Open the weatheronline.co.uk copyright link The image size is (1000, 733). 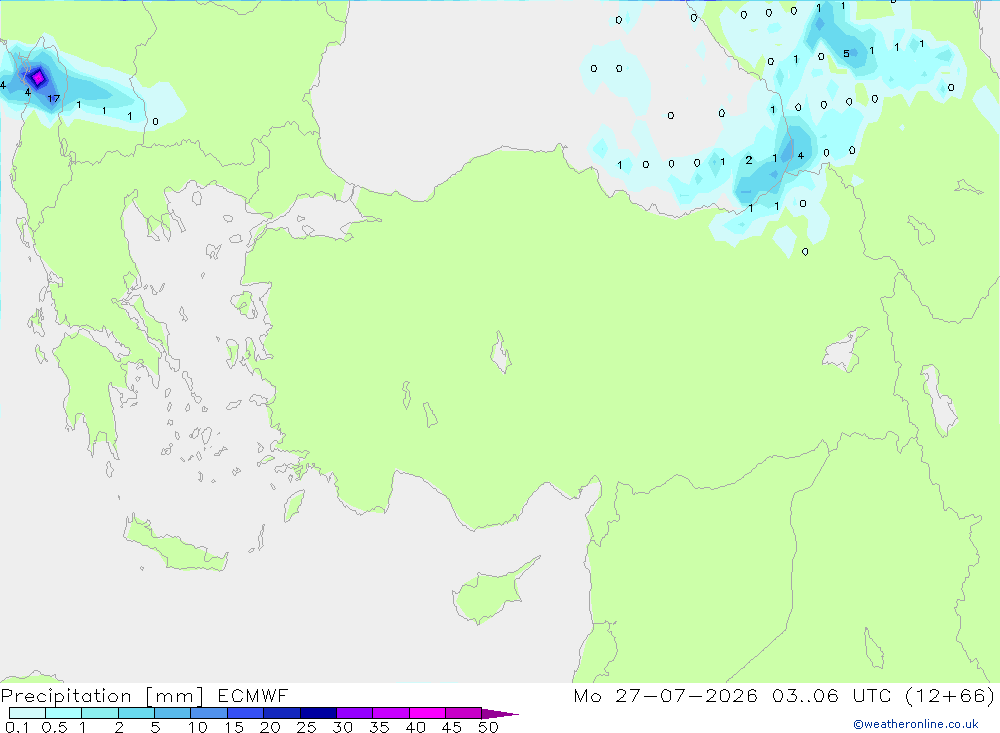click(916, 724)
